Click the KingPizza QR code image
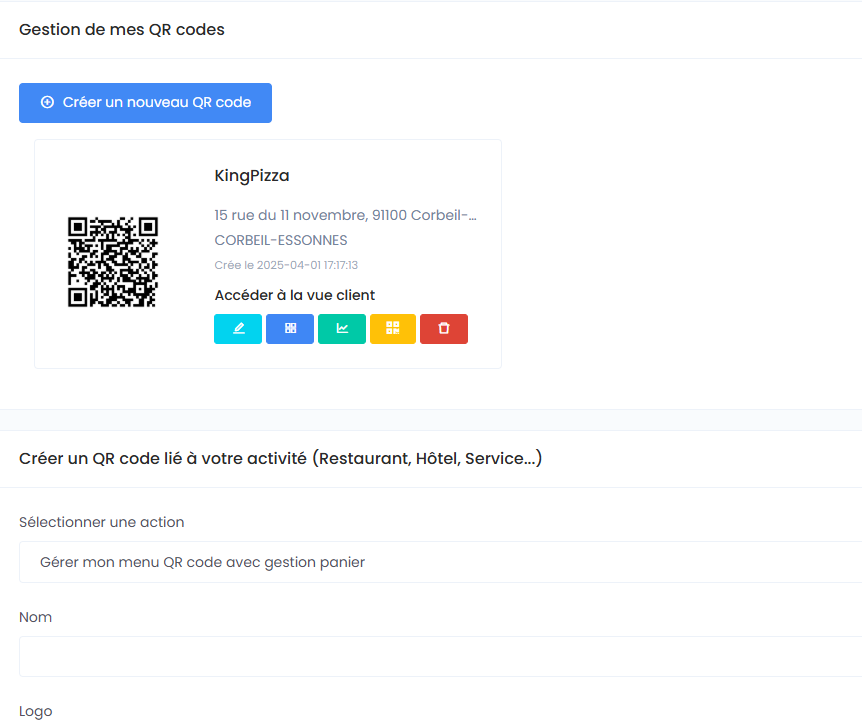 (x=113, y=262)
